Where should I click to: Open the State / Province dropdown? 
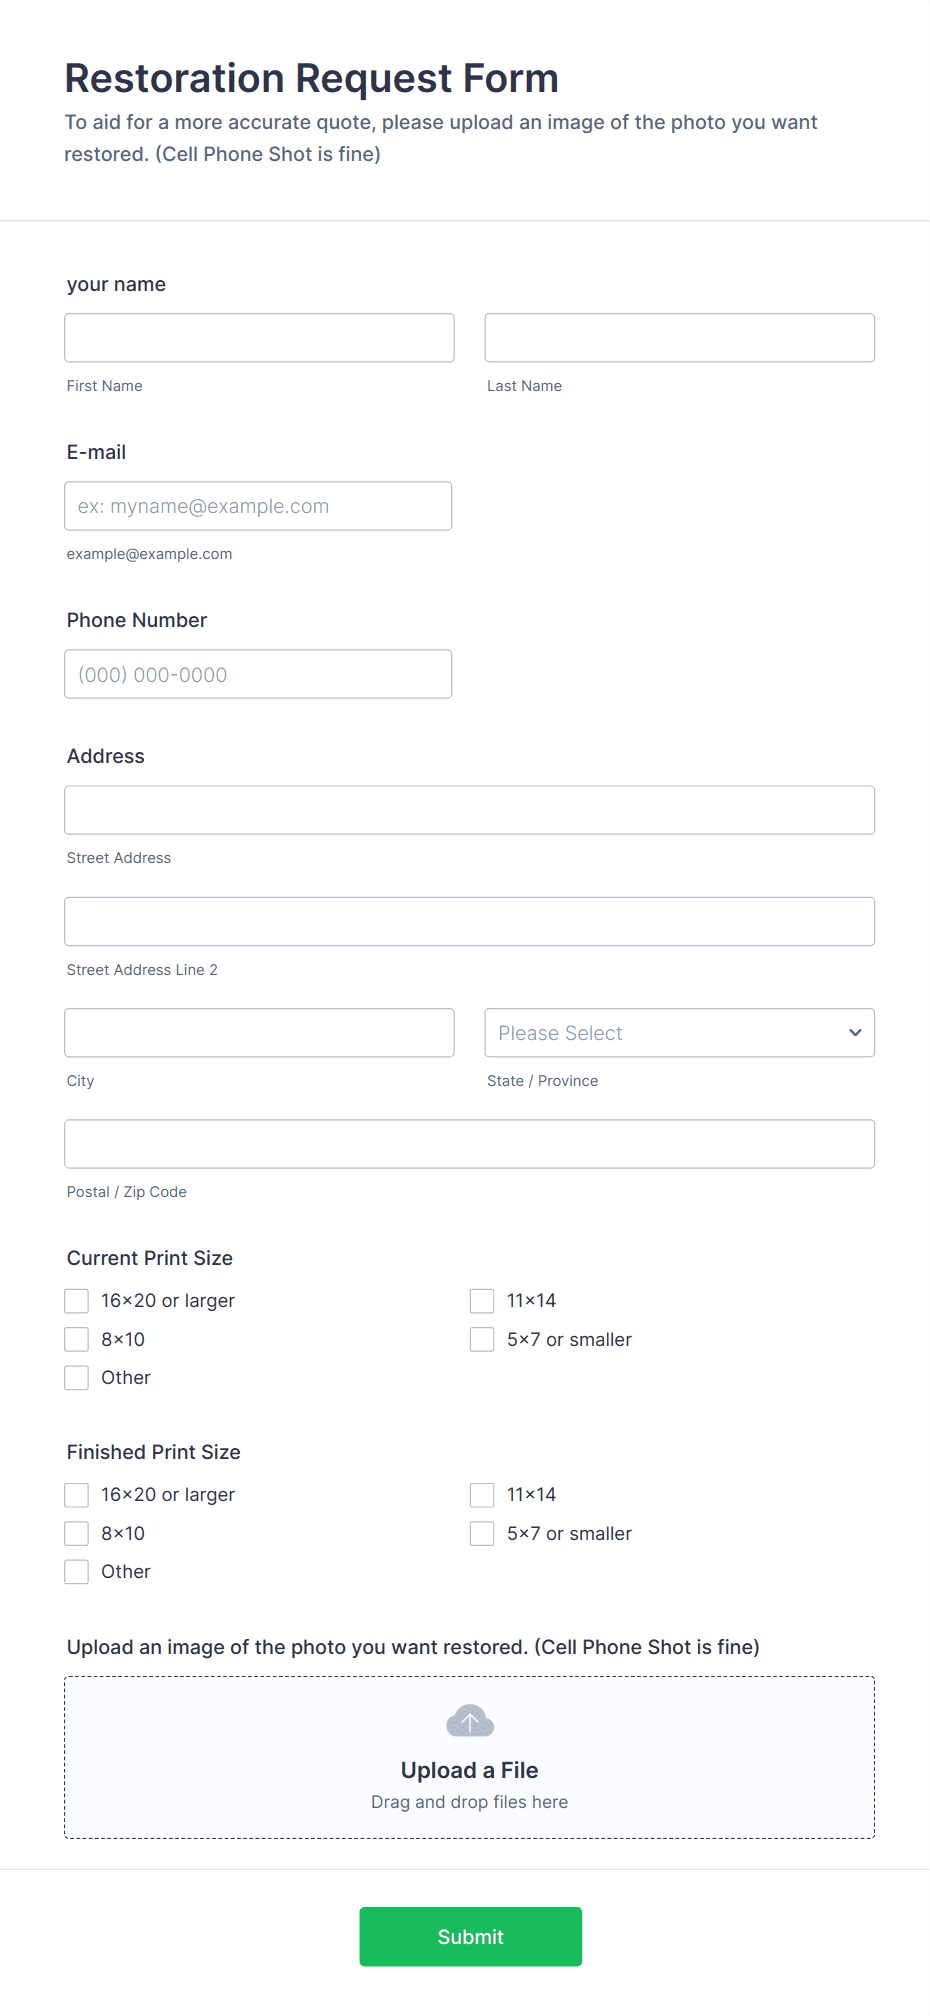point(679,1032)
